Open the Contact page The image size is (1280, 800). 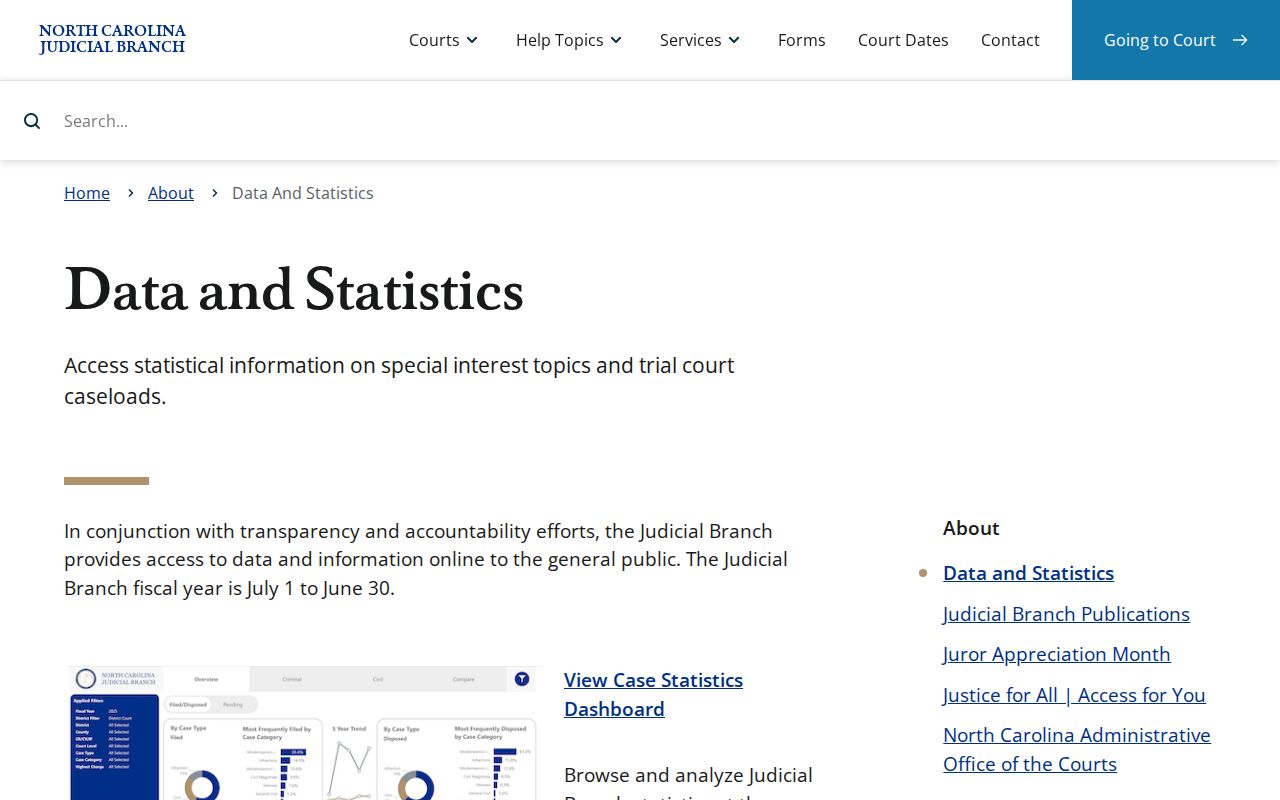1010,40
